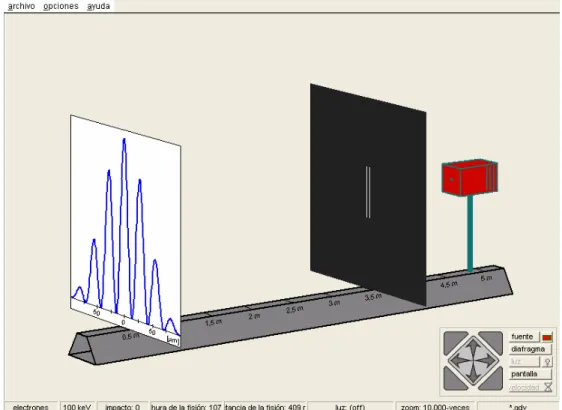Image resolution: width=562 pixels, height=410 pixels.
Task: Click the double slit on the black diaphragm
Action: coord(368,192)
